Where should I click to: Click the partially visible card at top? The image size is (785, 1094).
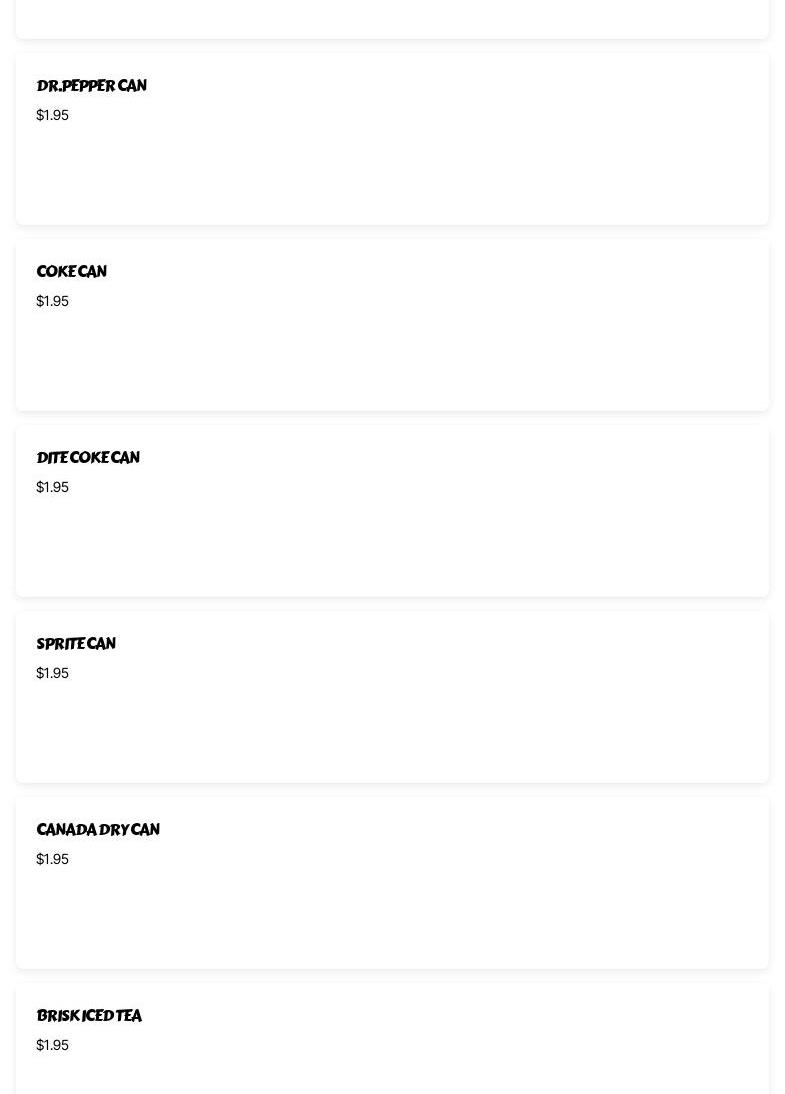392,18
